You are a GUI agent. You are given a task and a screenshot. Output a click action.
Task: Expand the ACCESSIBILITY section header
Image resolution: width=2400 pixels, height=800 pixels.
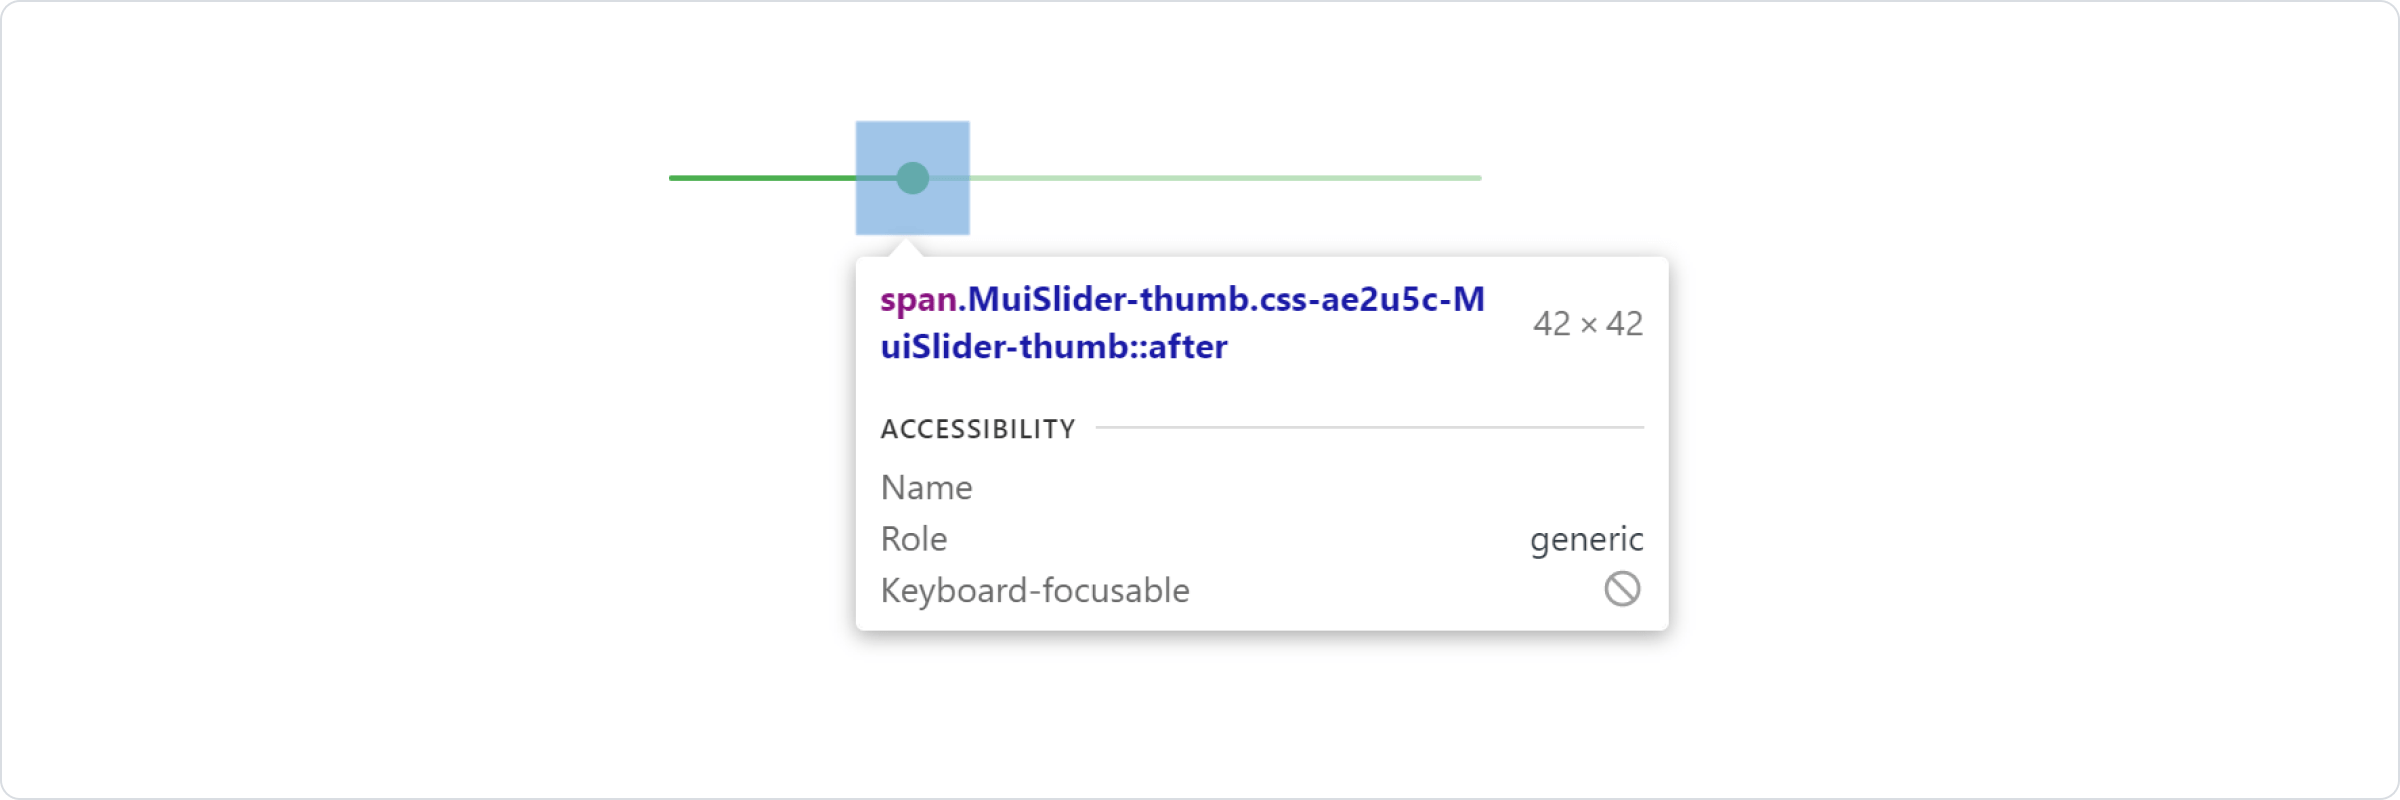pos(977,427)
